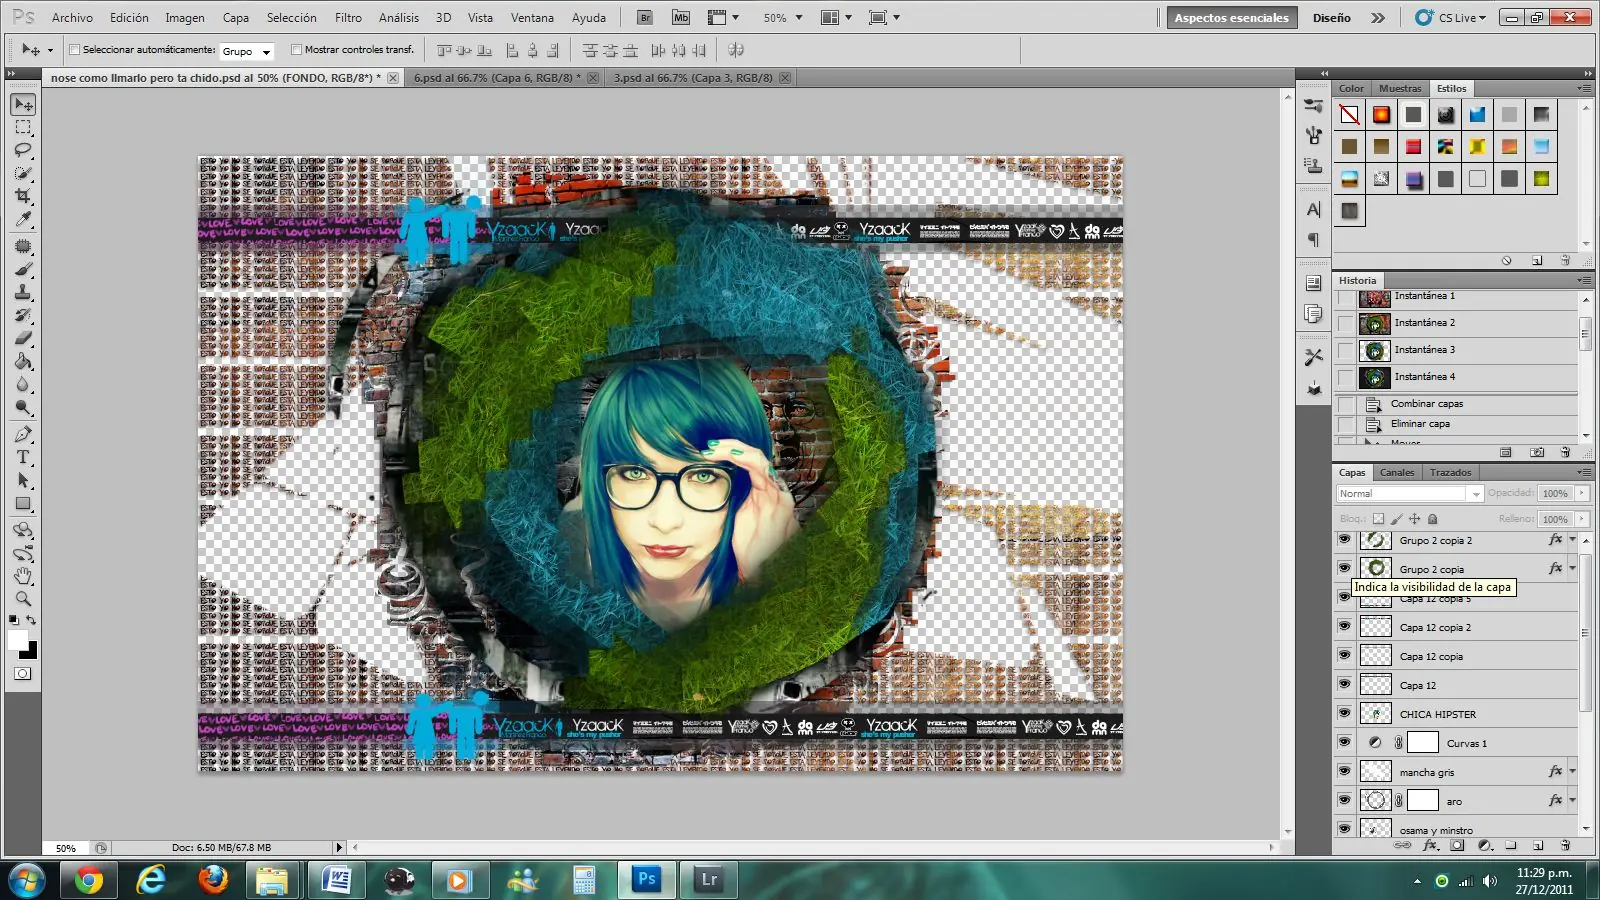Add layer style fx icon at panel bottom
The width and height of the screenshot is (1600, 900).
pos(1430,845)
